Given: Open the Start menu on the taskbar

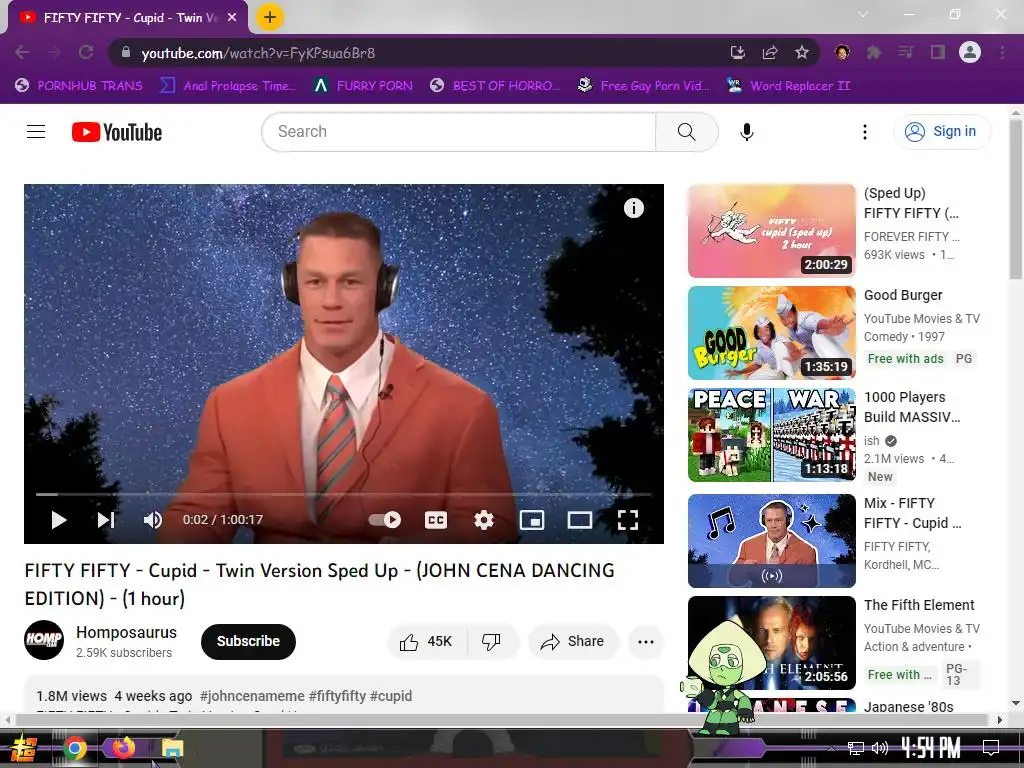Looking at the screenshot, I should coord(22,748).
